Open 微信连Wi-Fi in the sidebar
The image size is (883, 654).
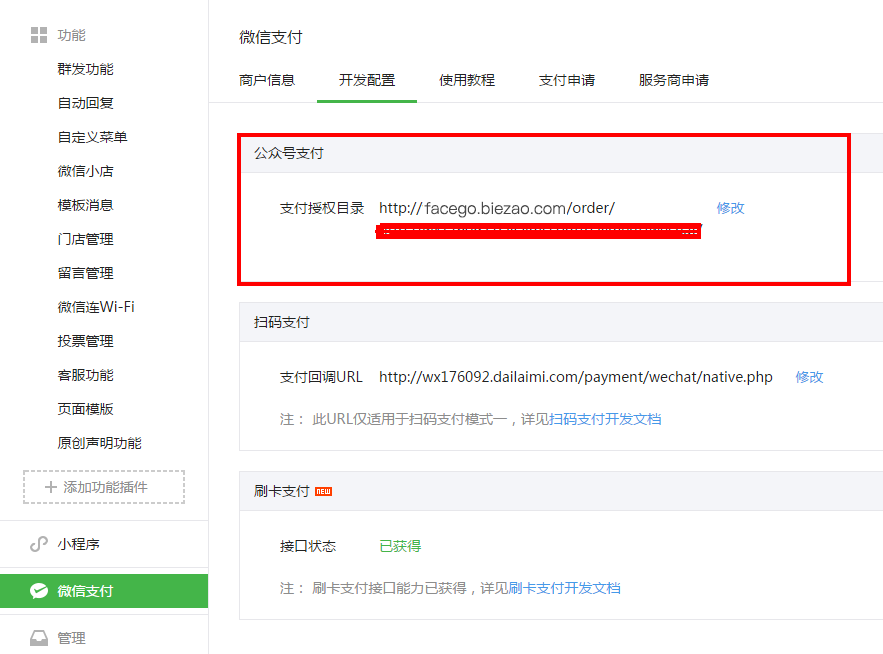point(96,307)
